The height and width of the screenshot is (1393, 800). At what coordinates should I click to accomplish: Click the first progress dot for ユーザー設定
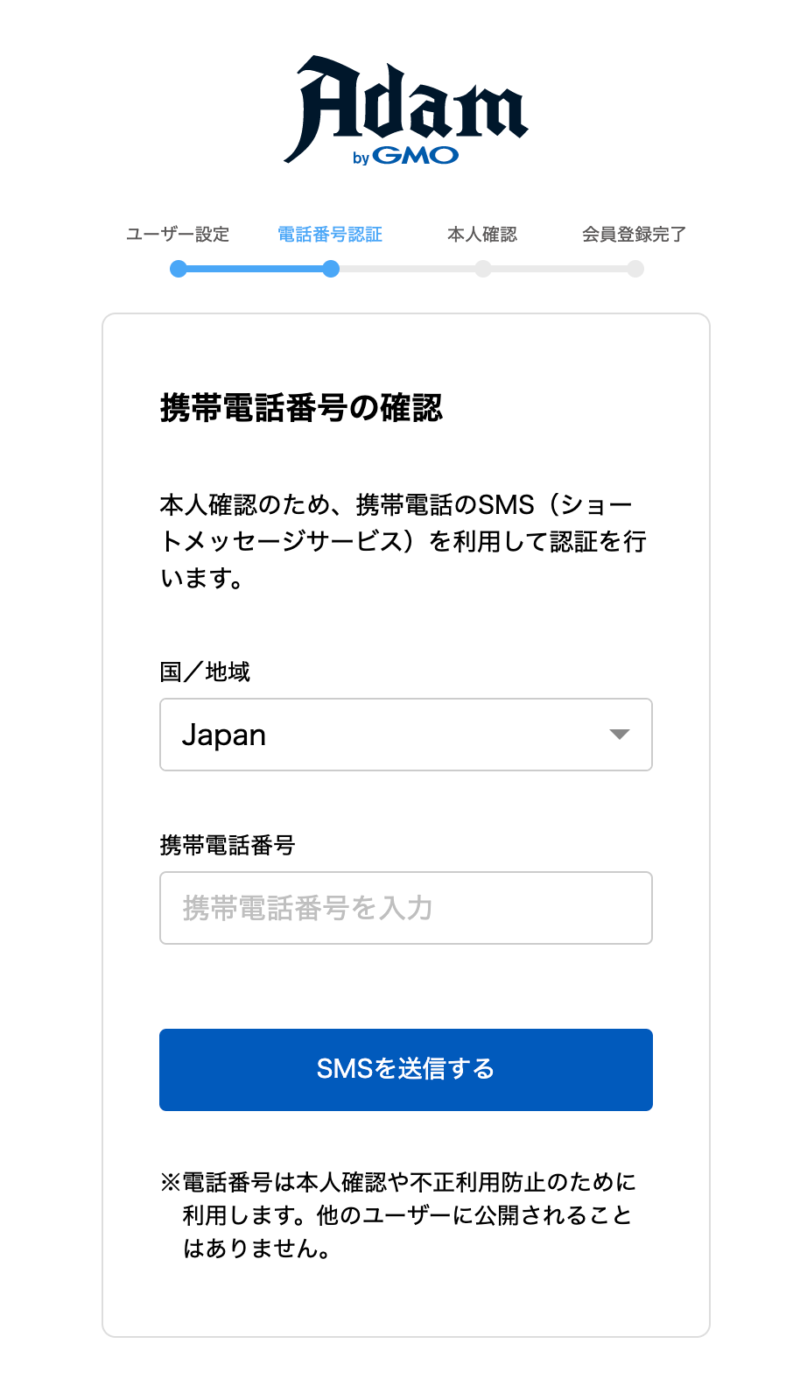(178, 269)
